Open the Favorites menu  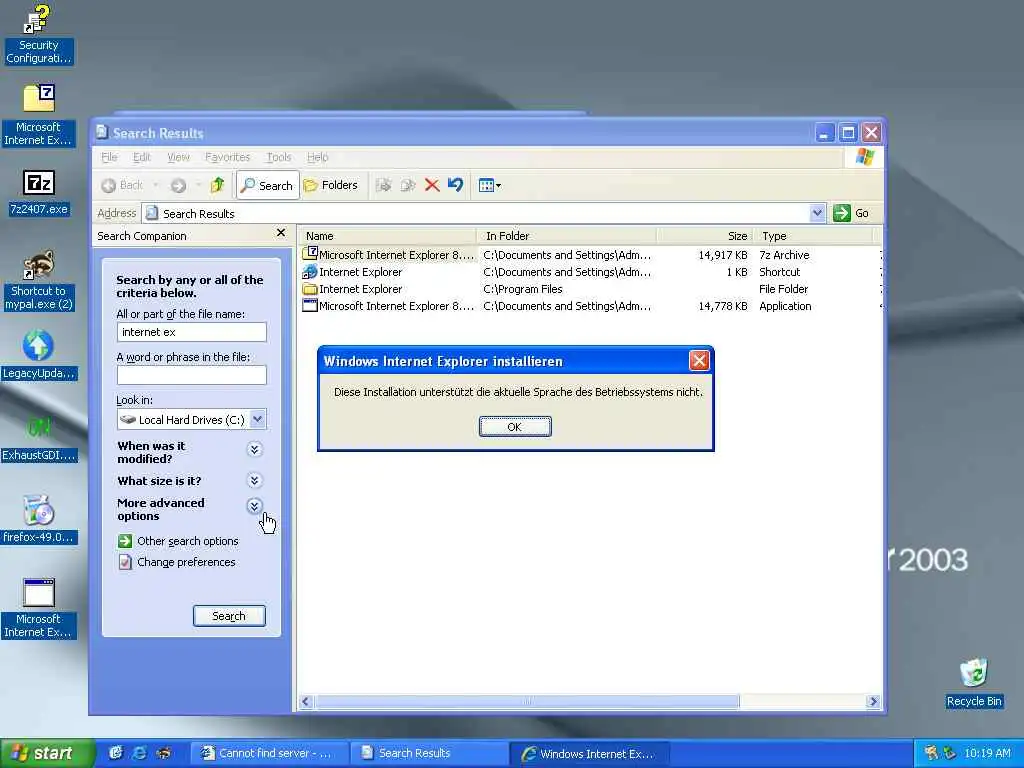[227, 157]
